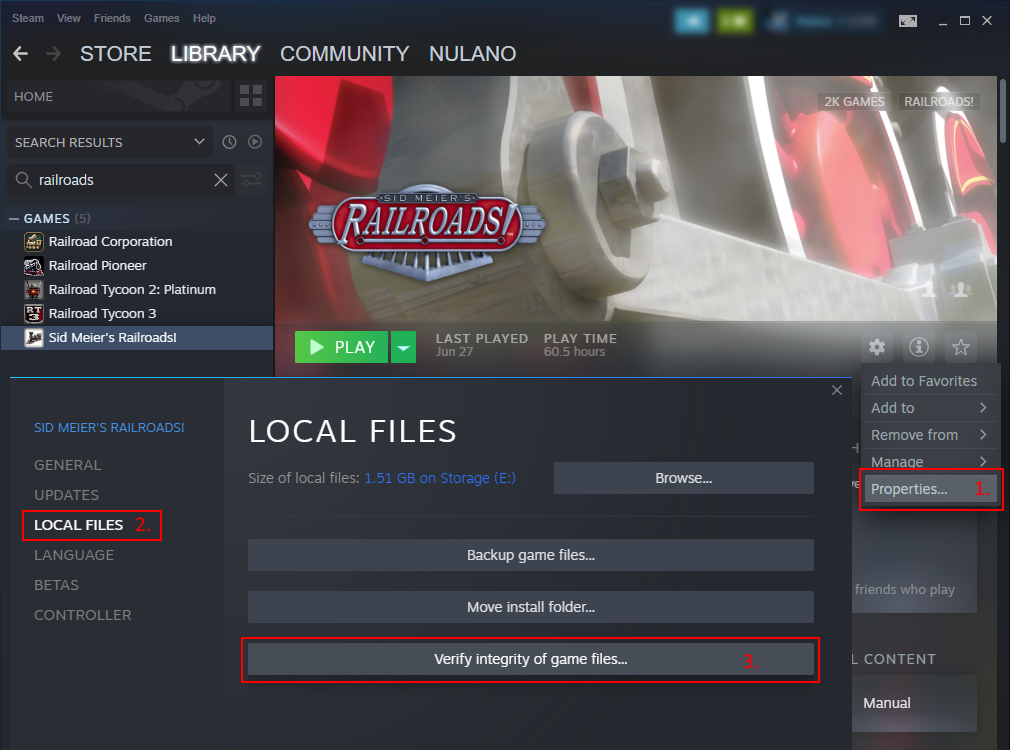The height and width of the screenshot is (750, 1010).
Task: Open the View menu
Action: click(68, 18)
